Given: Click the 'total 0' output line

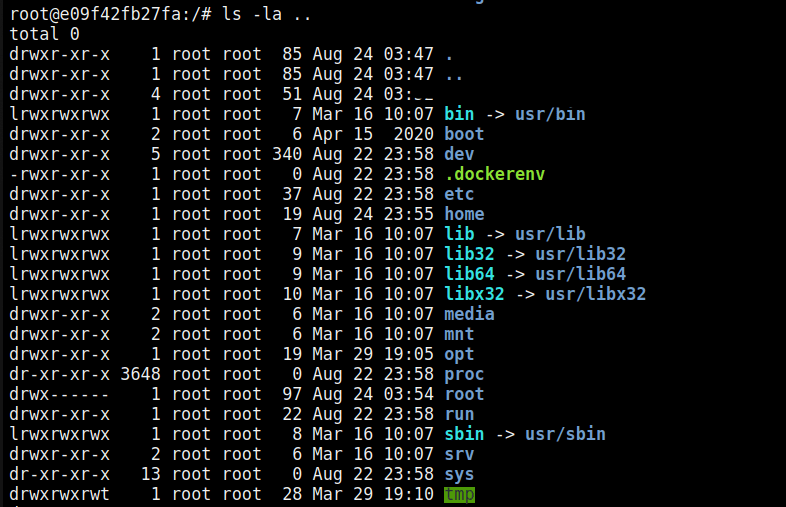Looking at the screenshot, I should click(44, 34).
